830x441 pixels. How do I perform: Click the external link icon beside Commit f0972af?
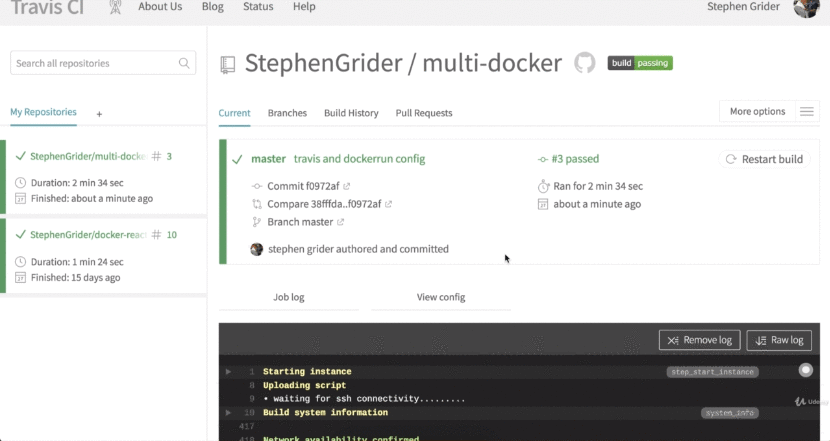[x=347, y=186]
